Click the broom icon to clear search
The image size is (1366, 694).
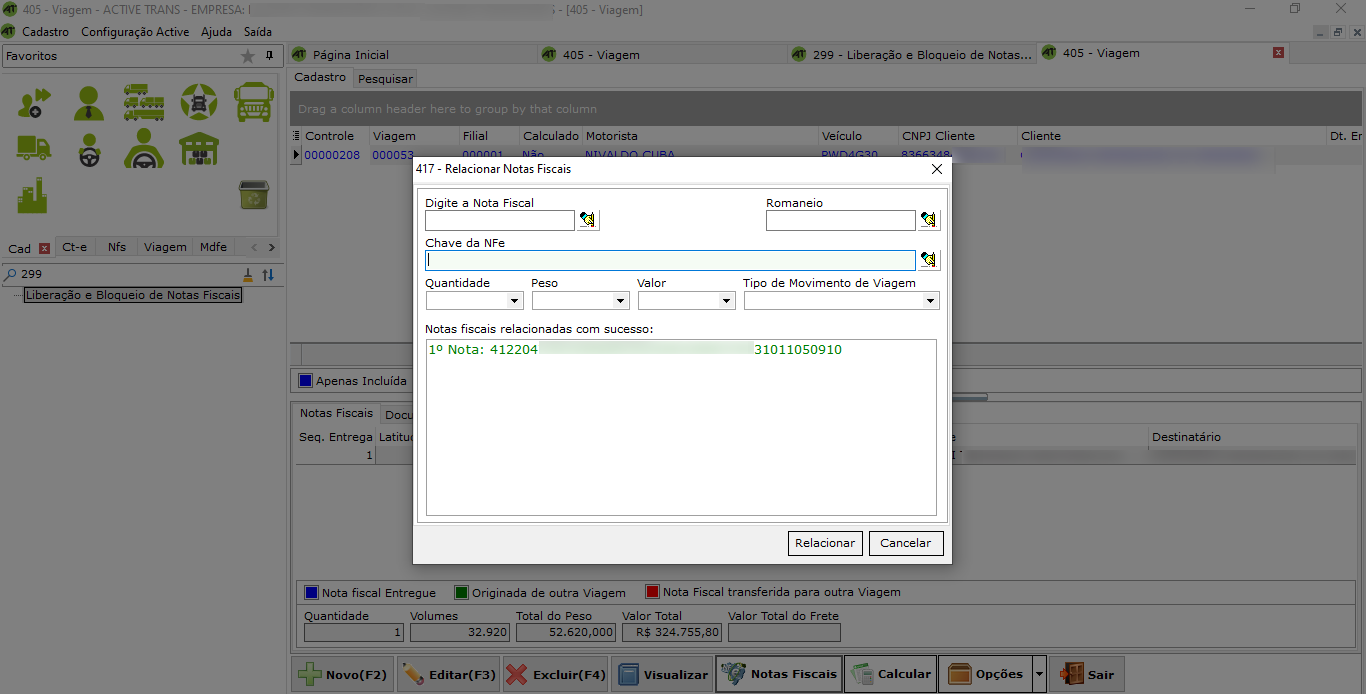248,275
